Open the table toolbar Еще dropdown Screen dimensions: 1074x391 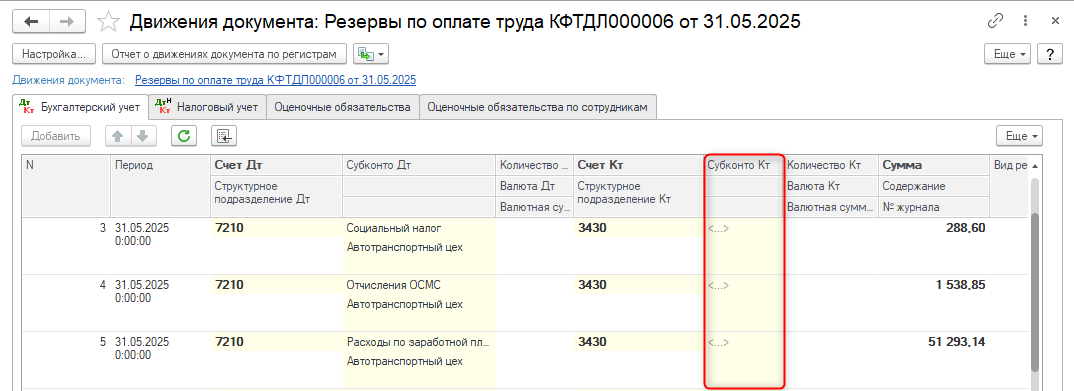coord(1019,136)
